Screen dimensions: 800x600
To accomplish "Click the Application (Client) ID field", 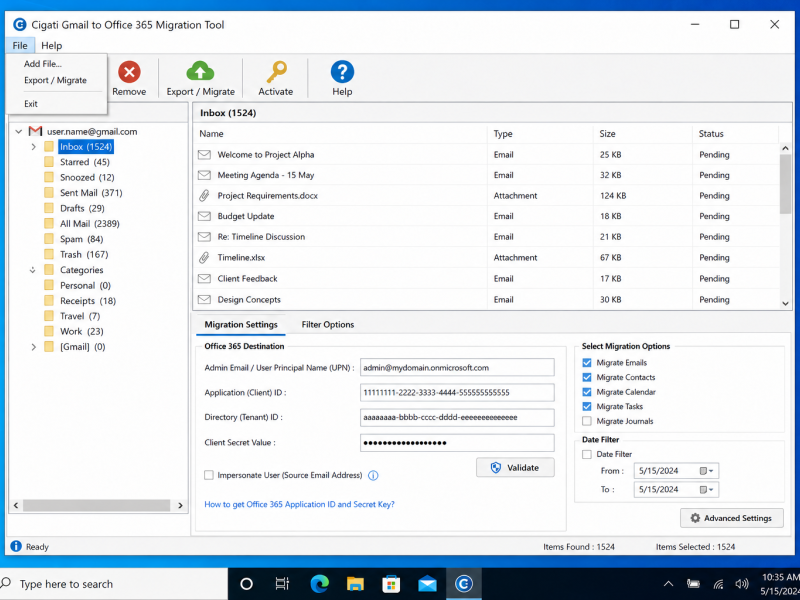I will 457,392.
